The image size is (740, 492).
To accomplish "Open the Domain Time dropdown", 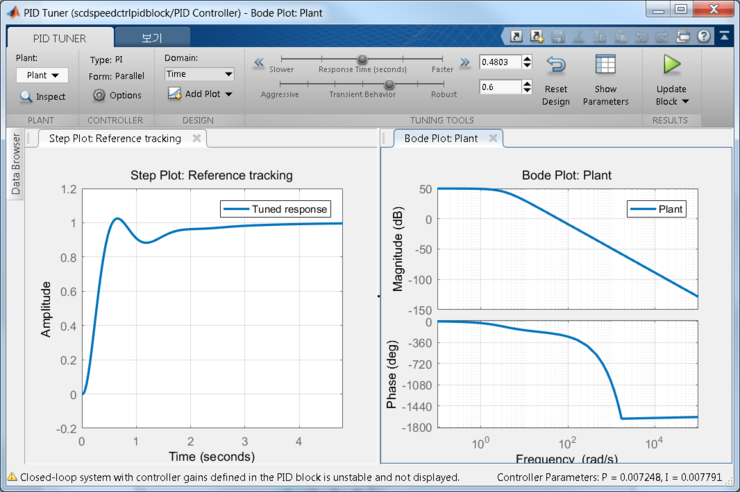I will (x=199, y=74).
